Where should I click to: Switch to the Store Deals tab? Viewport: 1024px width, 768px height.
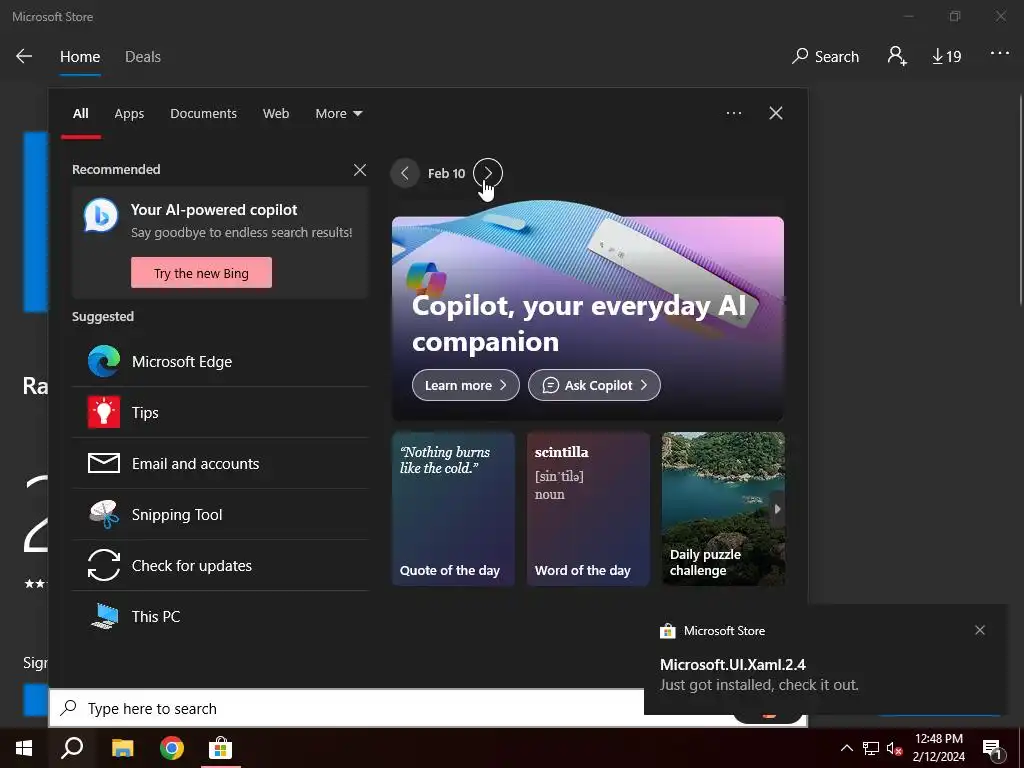pyautogui.click(x=143, y=57)
